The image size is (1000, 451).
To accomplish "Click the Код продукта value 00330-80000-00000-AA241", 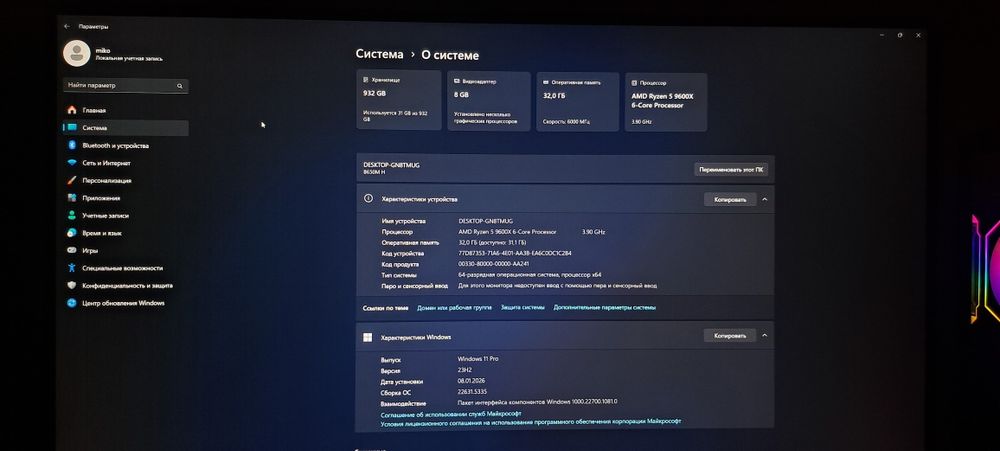I will pyautogui.click(x=494, y=264).
